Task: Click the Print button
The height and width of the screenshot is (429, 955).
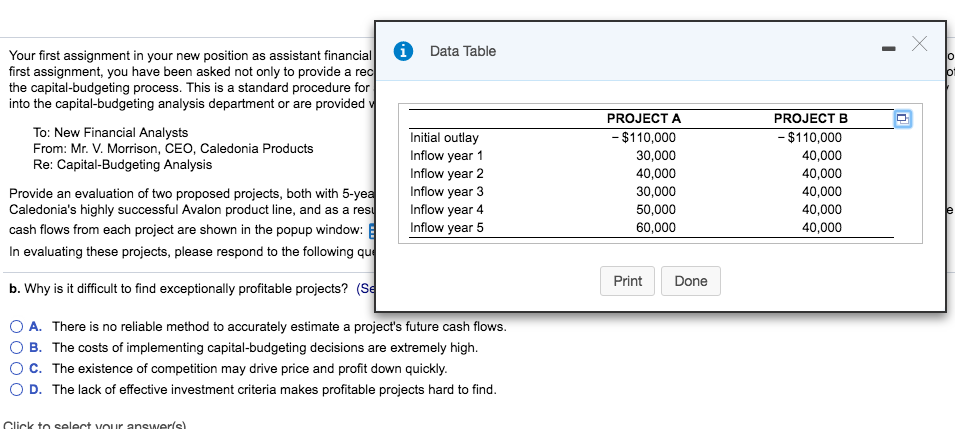Action: pos(627,281)
